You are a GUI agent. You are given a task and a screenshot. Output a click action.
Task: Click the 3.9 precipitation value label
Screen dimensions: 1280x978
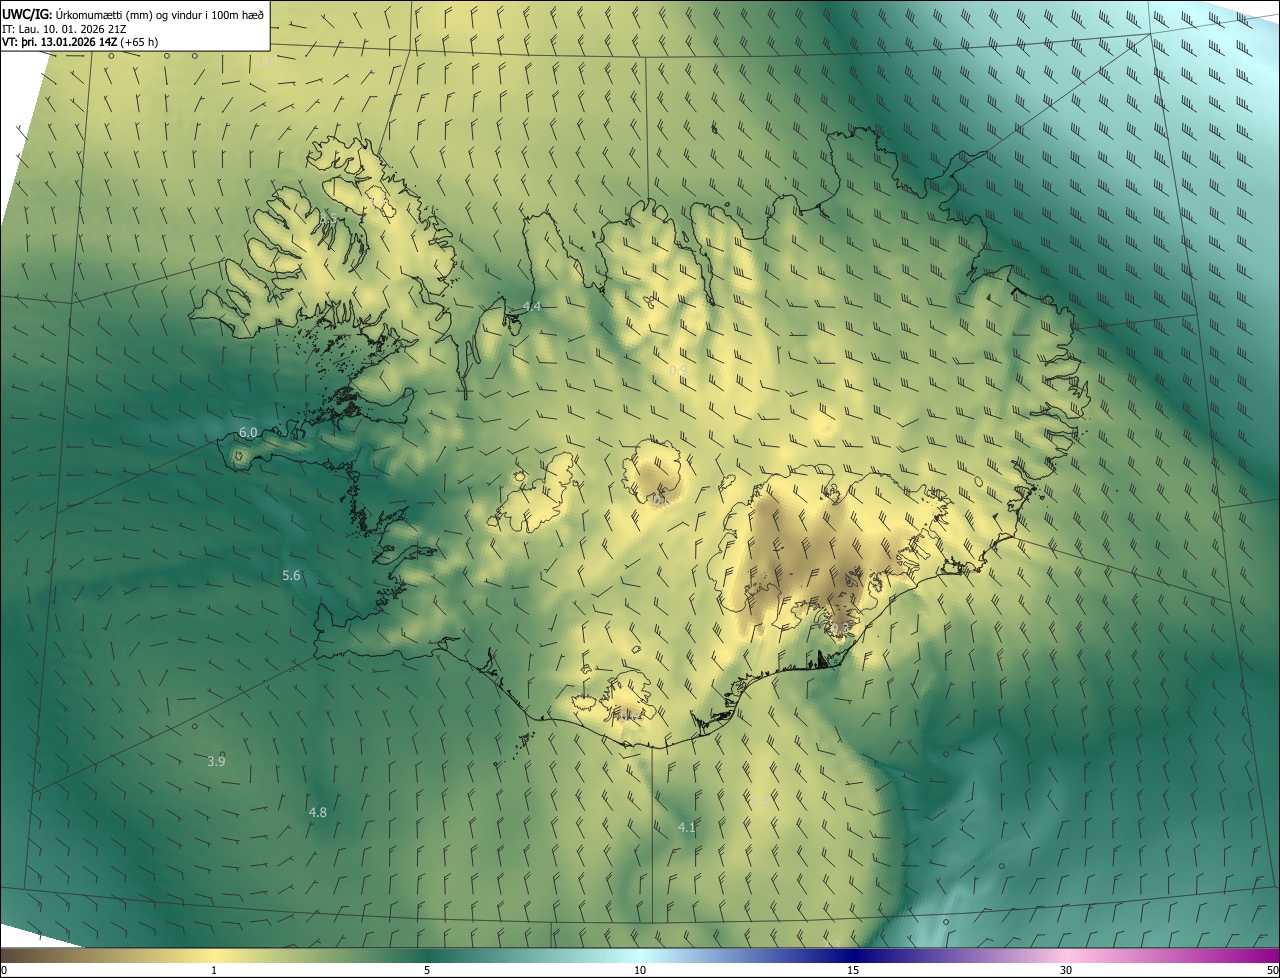tap(216, 761)
